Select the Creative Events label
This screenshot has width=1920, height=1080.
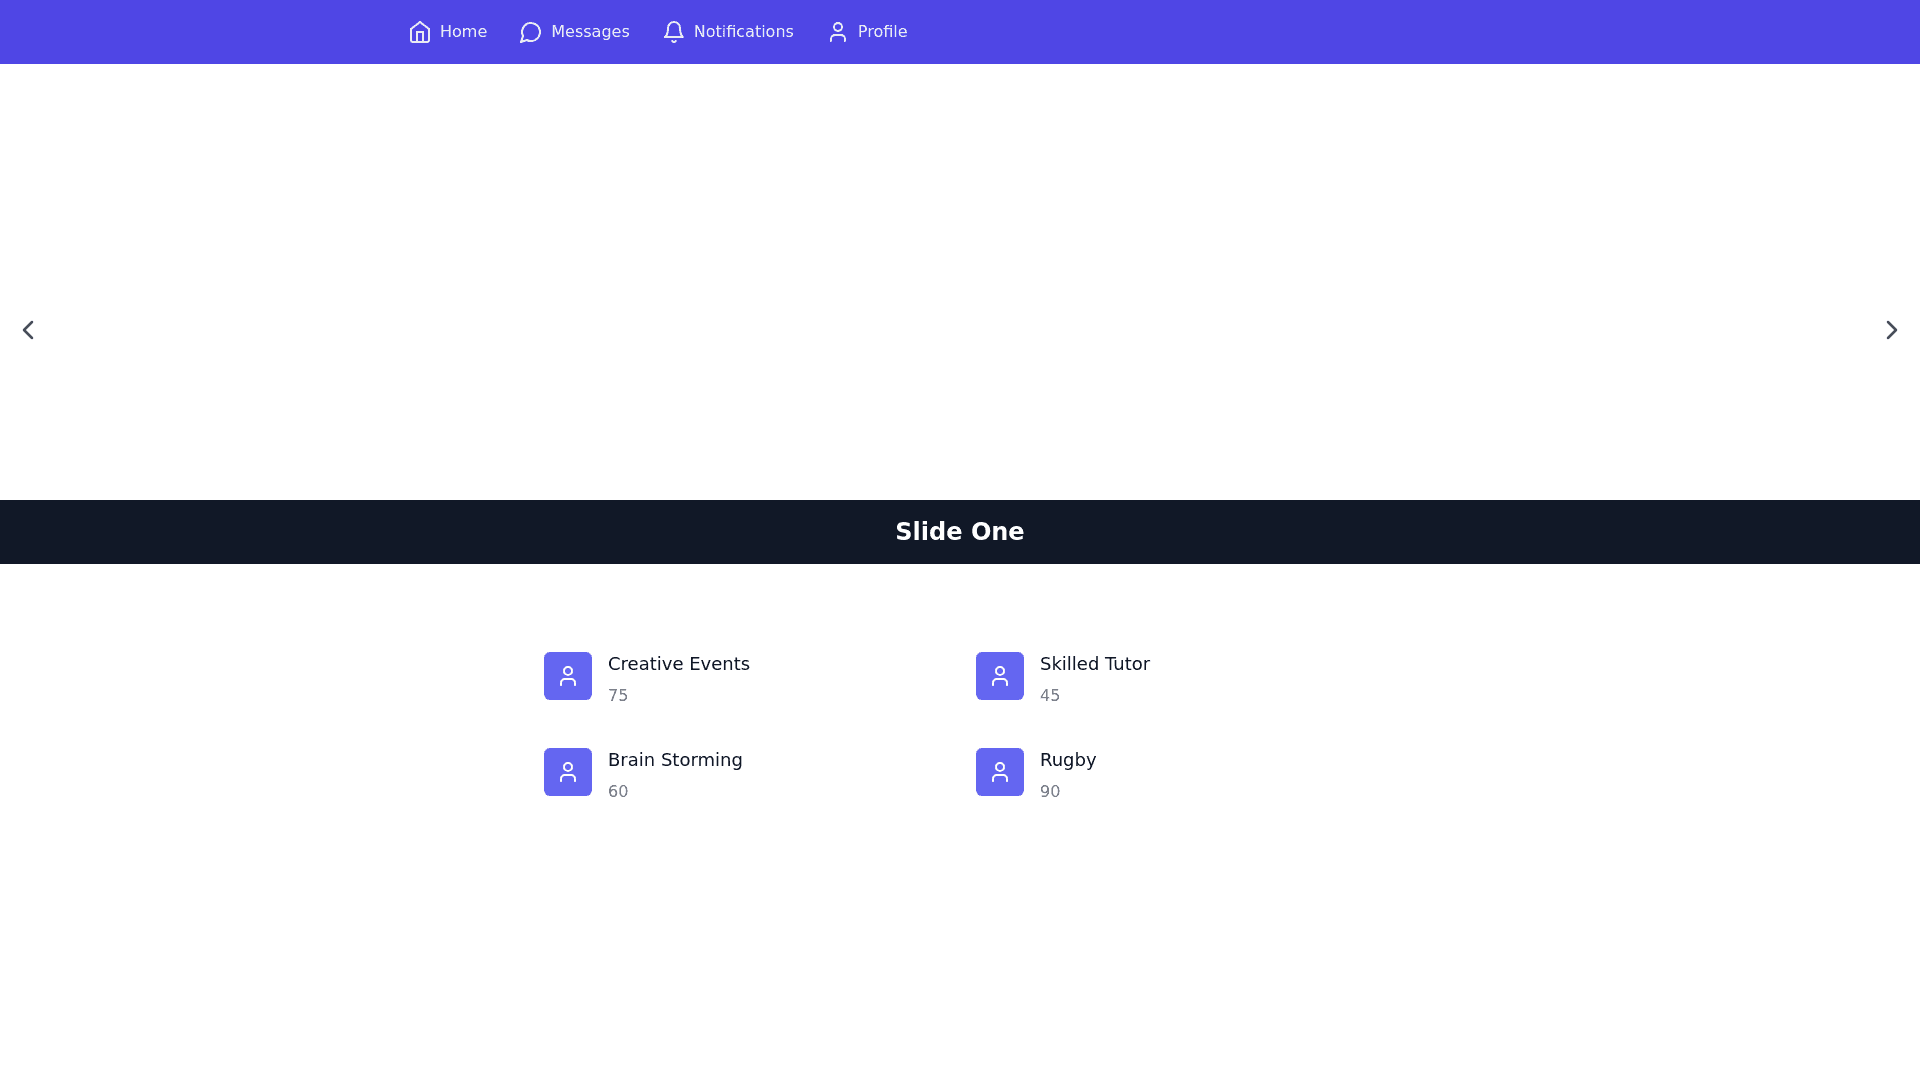coord(678,664)
